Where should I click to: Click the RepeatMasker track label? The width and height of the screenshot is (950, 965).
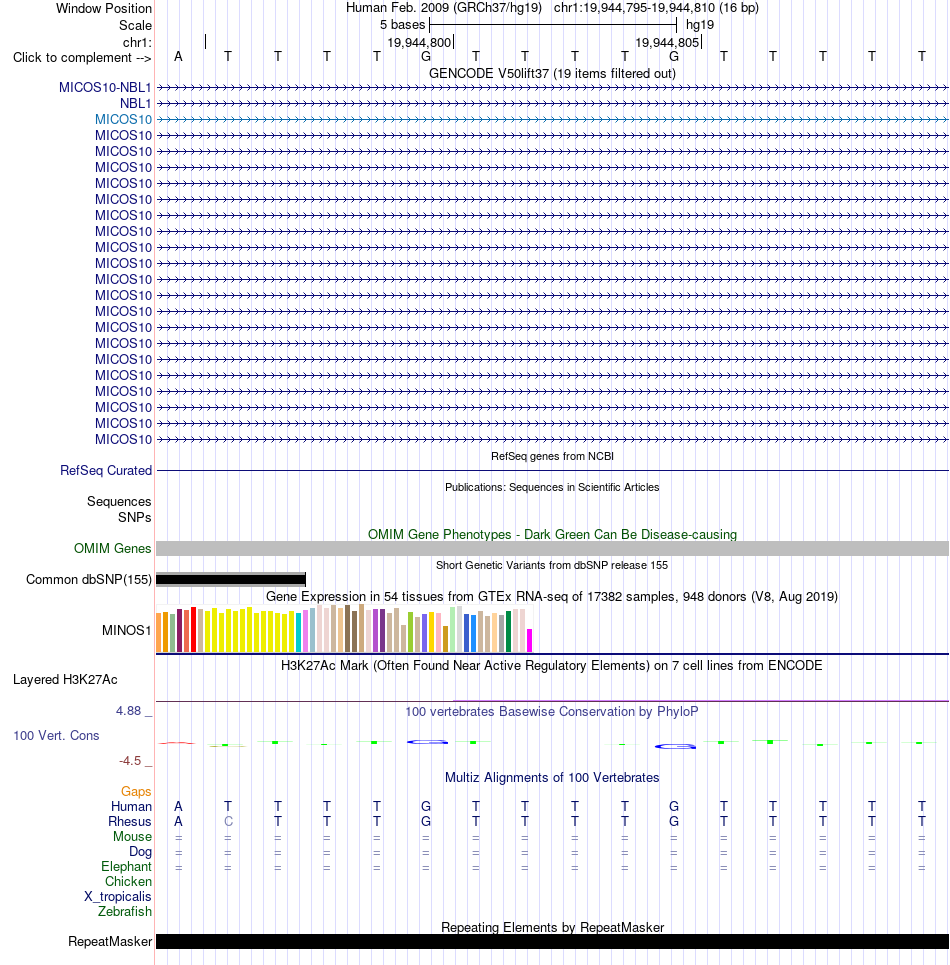[110, 942]
